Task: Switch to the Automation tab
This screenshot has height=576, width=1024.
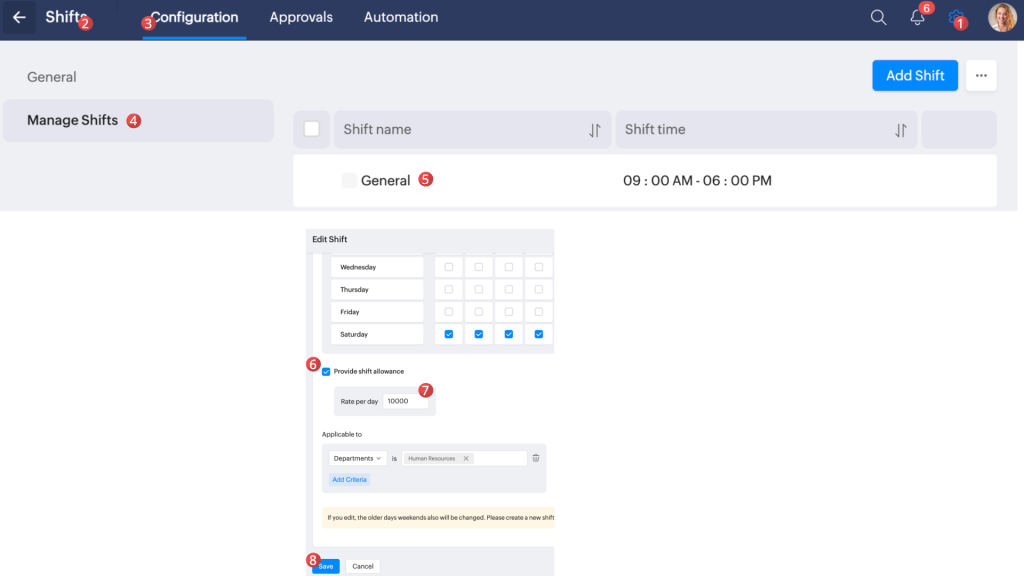Action: coord(400,18)
